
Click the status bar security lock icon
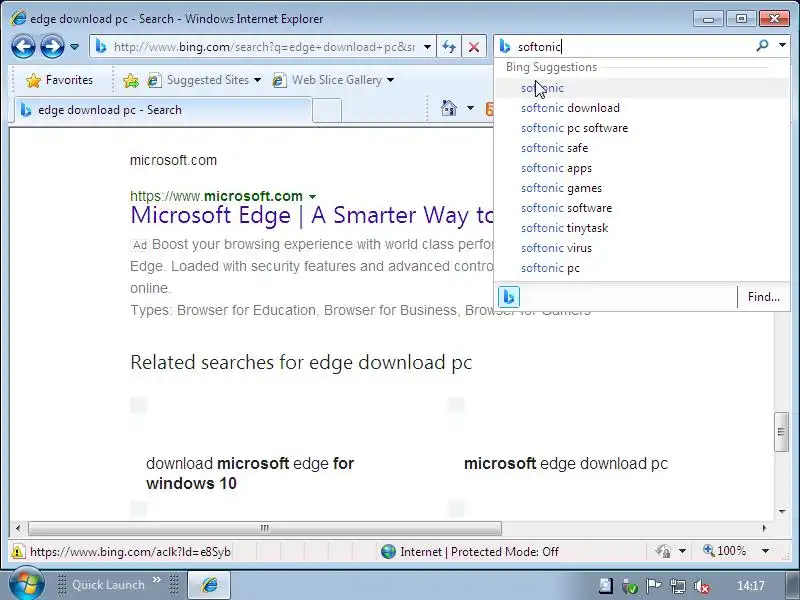pos(663,552)
